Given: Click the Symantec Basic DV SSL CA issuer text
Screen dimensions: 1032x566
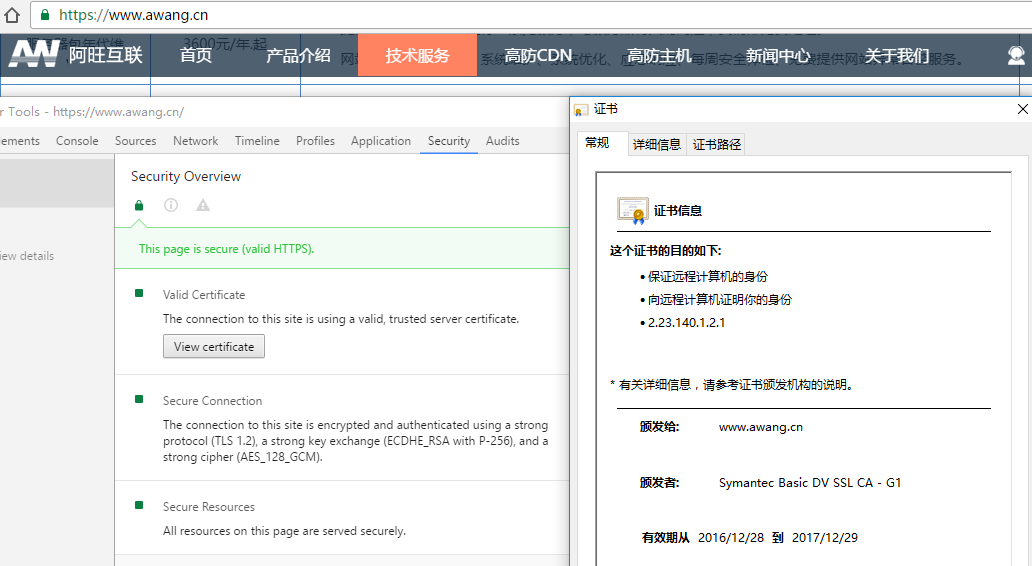Looking at the screenshot, I should coord(810,482).
